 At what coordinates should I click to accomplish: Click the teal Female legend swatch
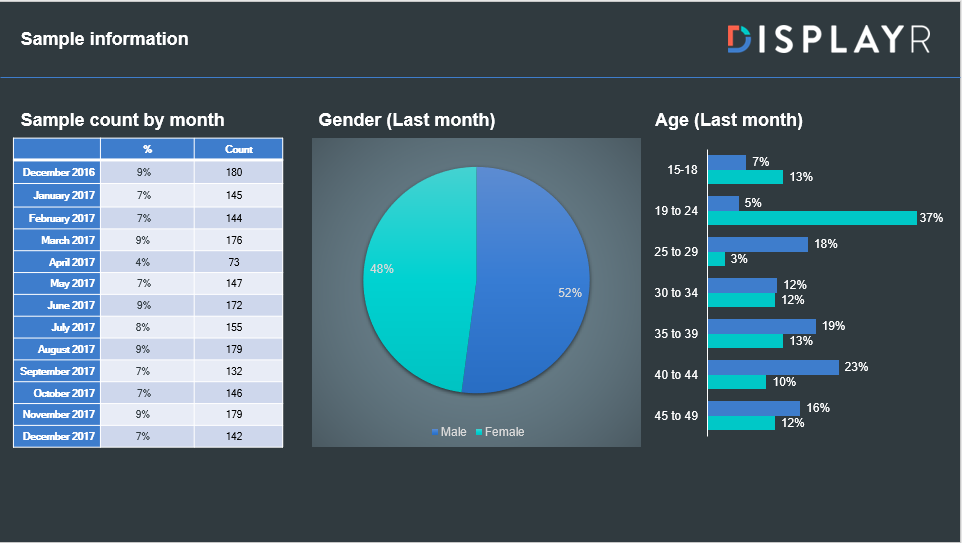479,432
